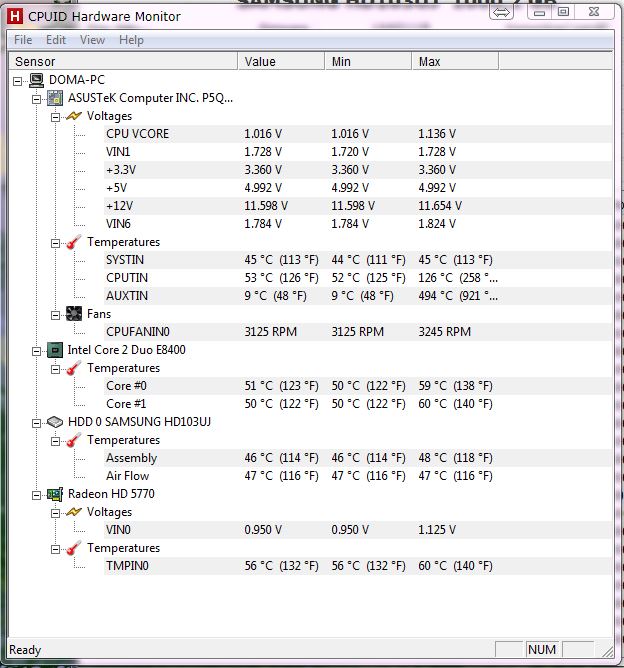Select the Air Flow temperature row
This screenshot has width=624, height=668.
coord(357,476)
